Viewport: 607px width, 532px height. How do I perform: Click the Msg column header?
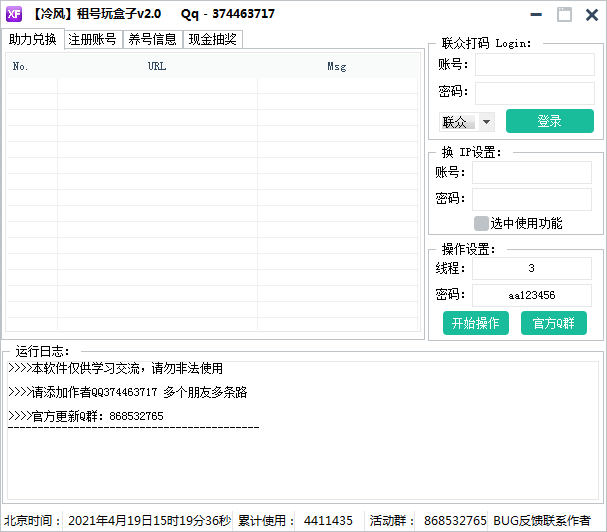point(336,67)
